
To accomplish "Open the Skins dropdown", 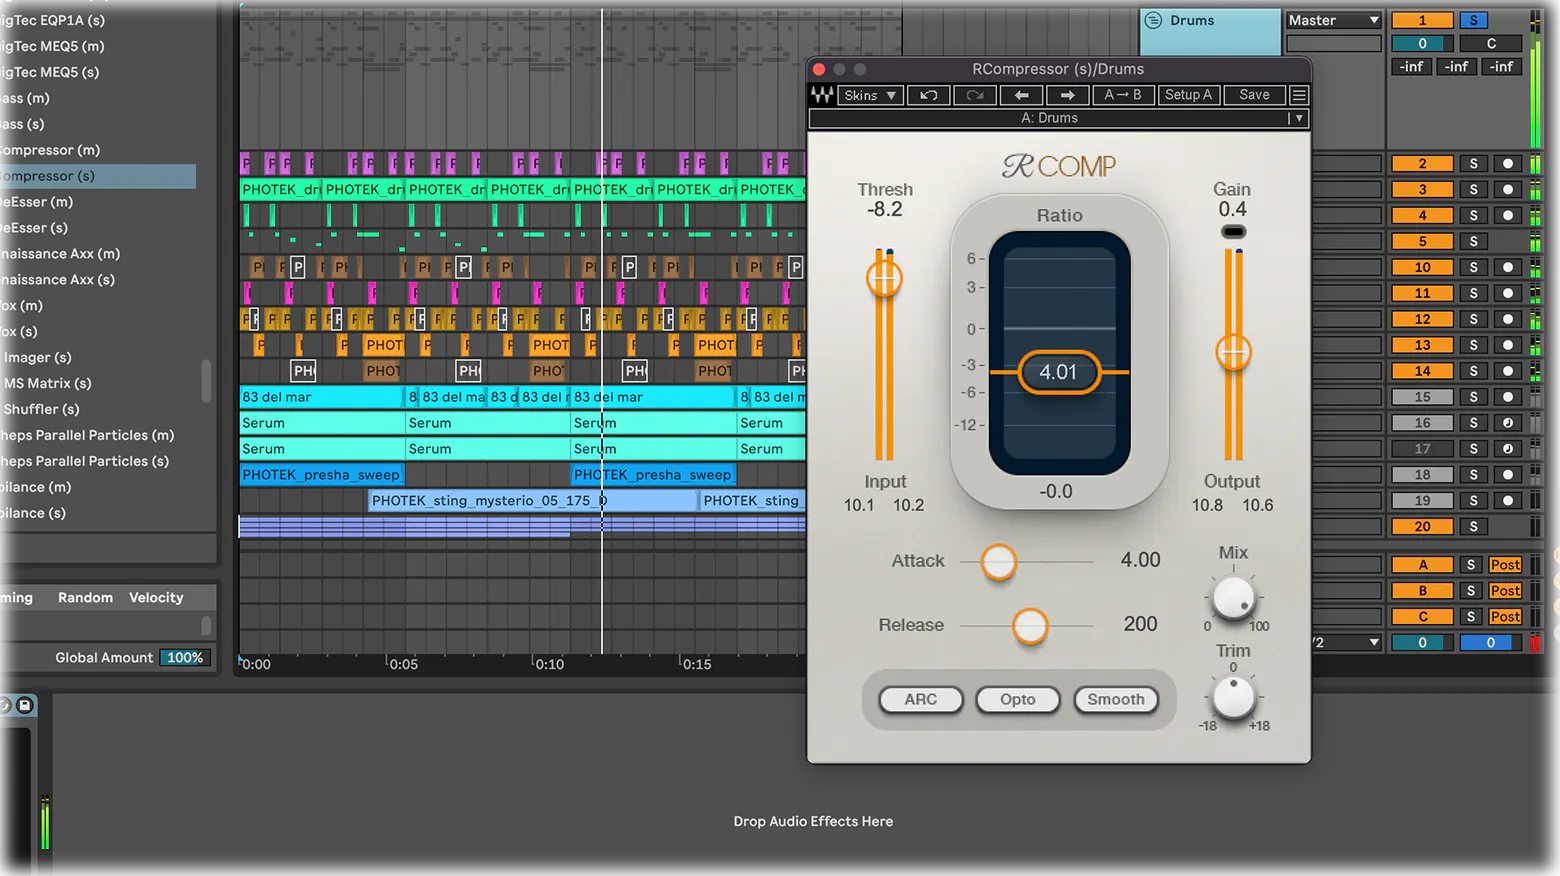I will pos(870,95).
